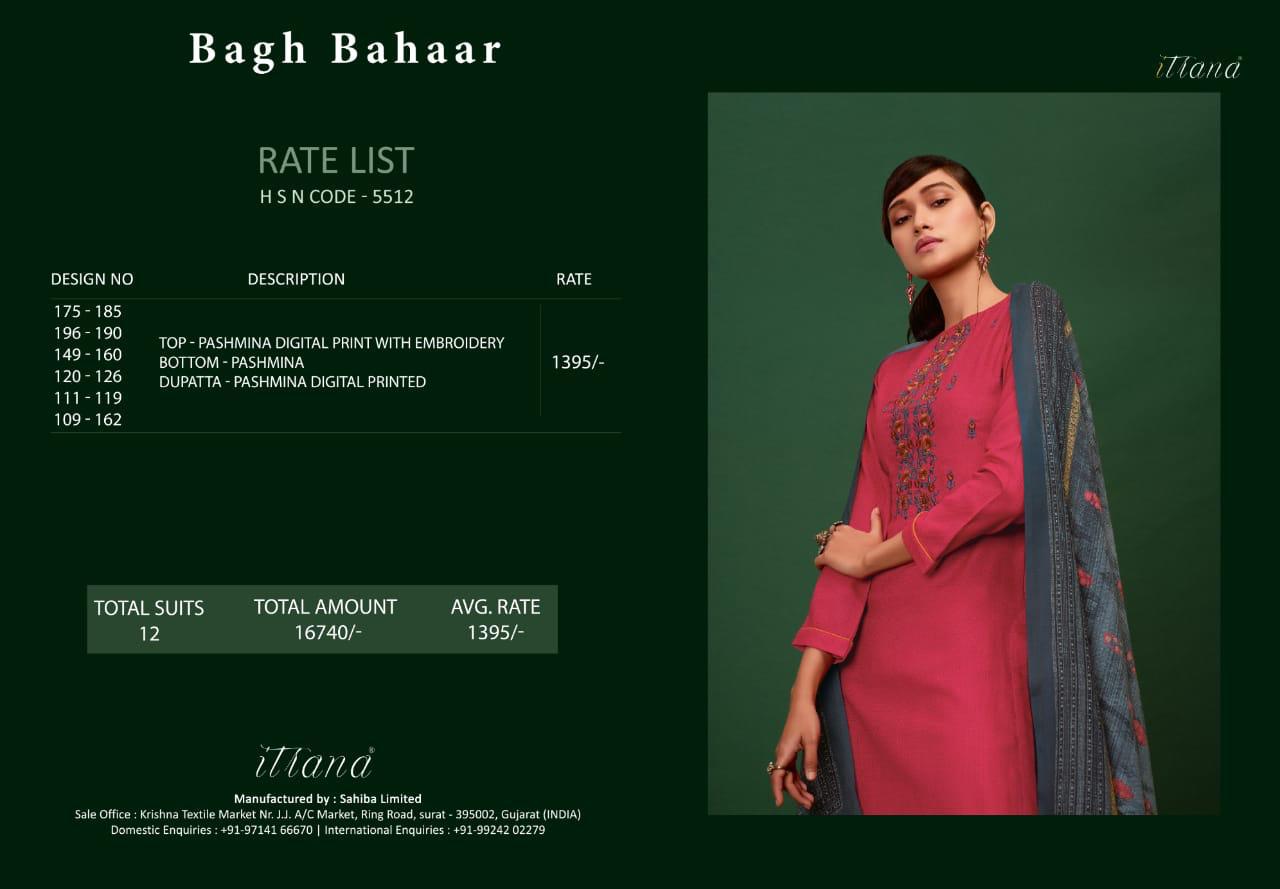Click the 1395/- rate cell
Viewport: 1280px width, 889px height.
(x=578, y=362)
